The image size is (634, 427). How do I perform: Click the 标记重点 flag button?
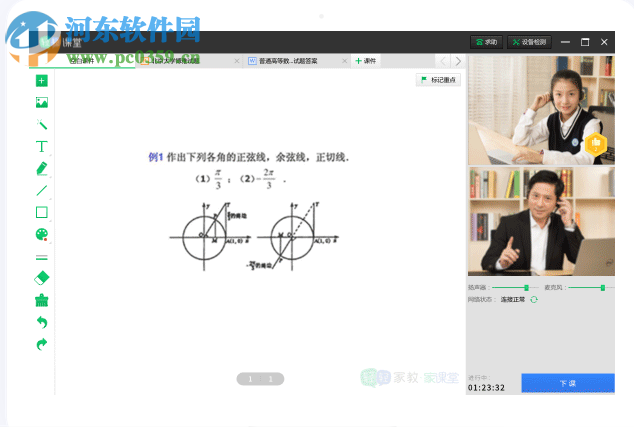[x=438, y=80]
